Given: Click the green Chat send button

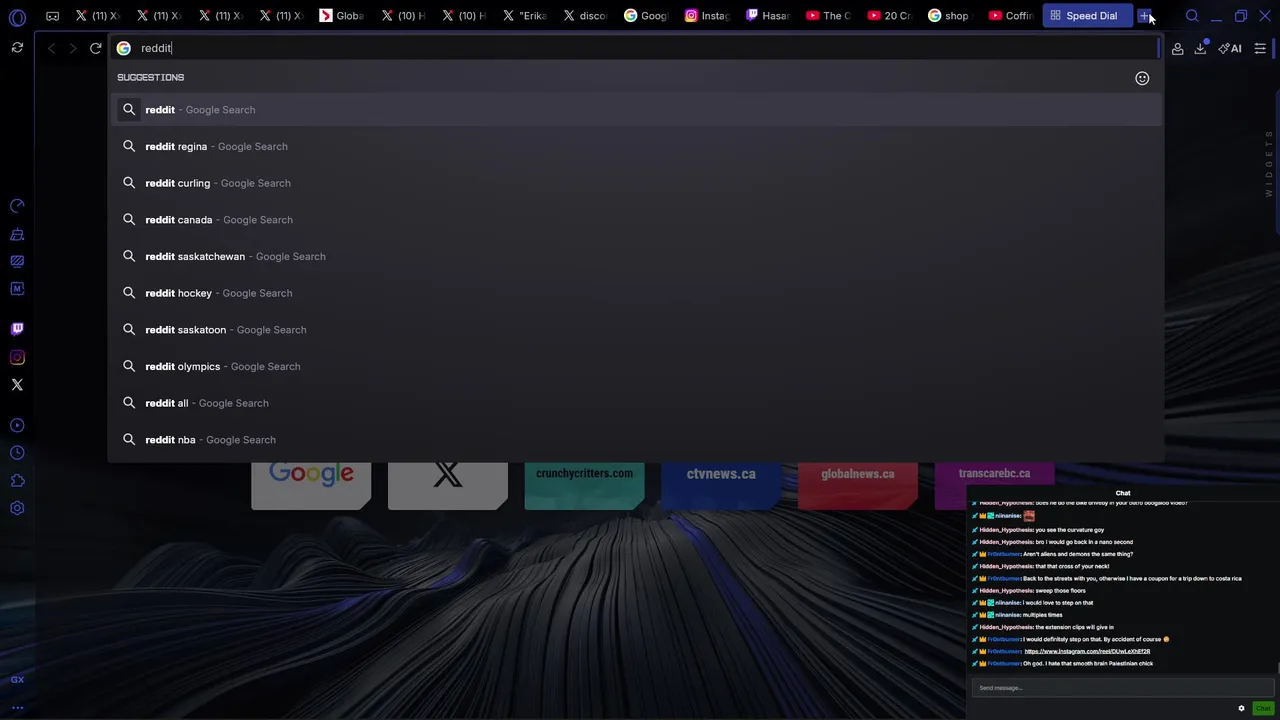Looking at the screenshot, I should pyautogui.click(x=1263, y=708).
